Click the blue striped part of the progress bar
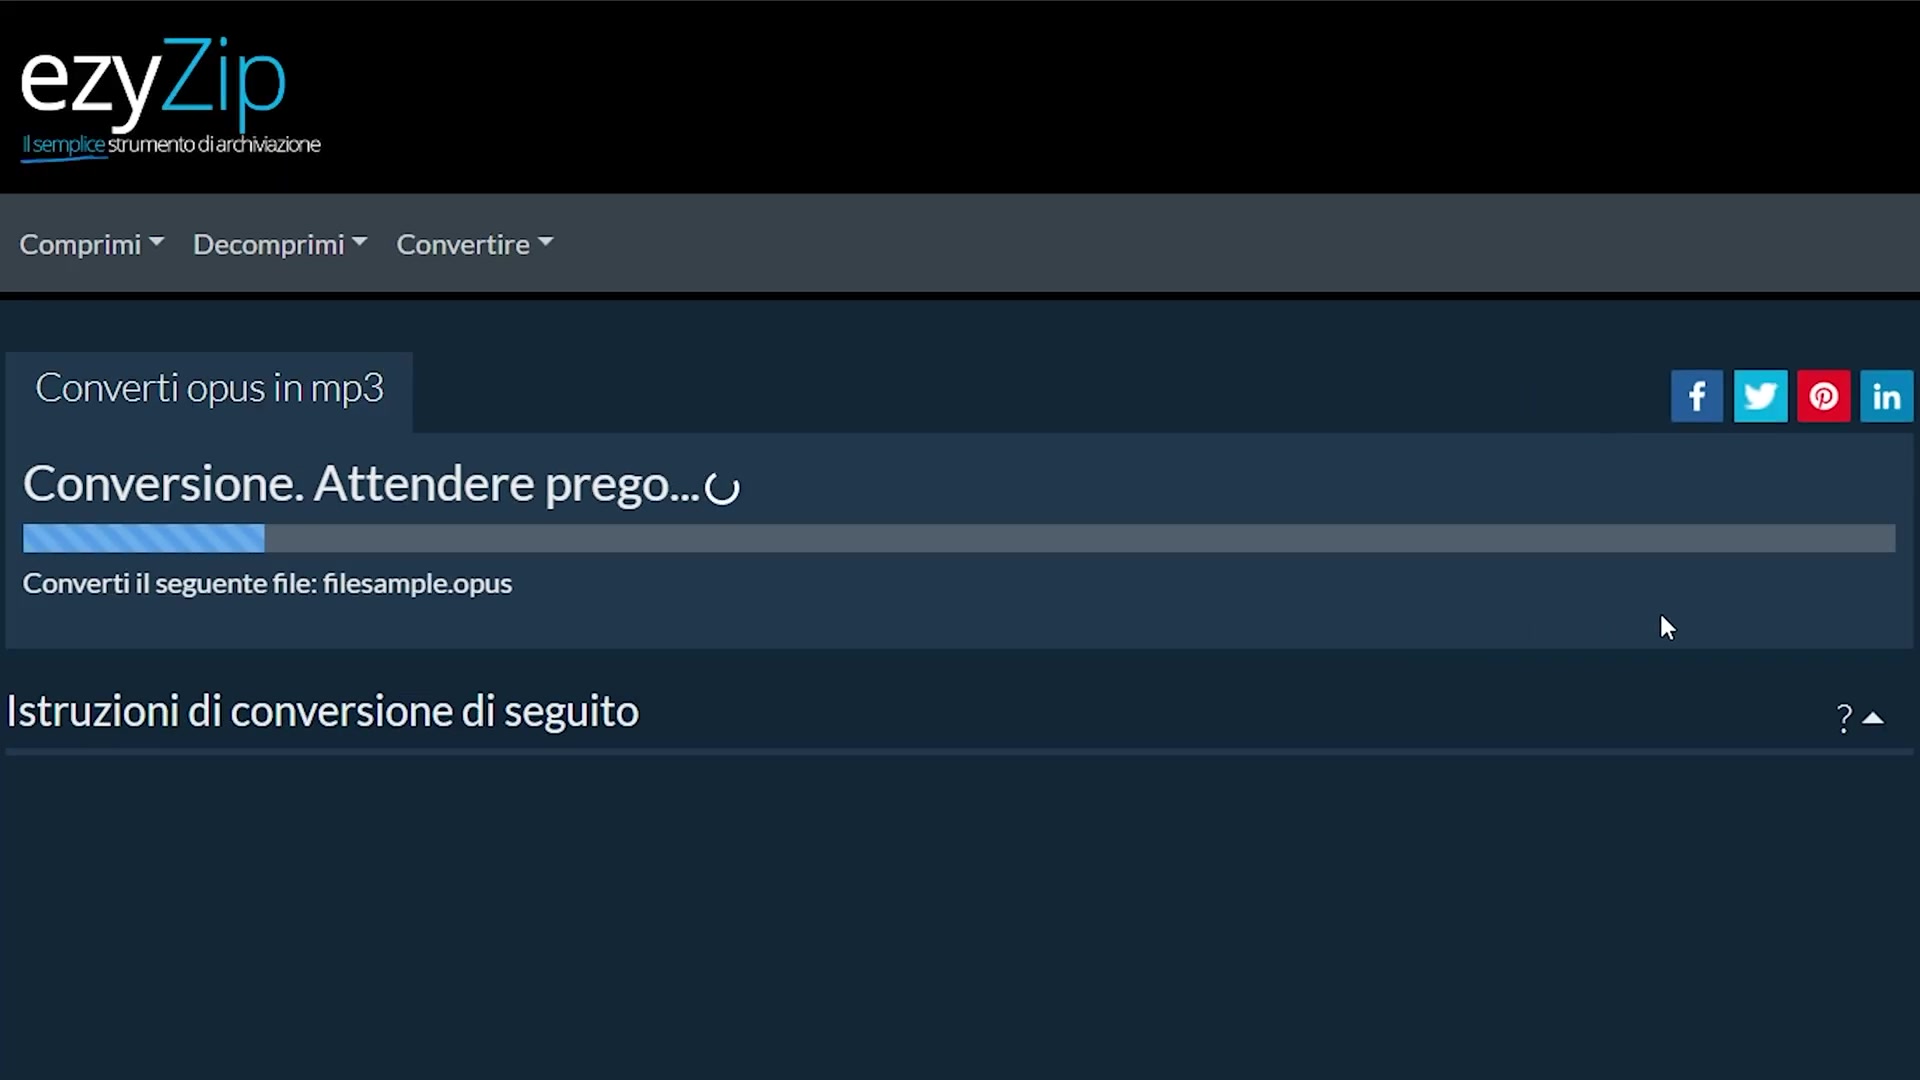 [x=144, y=538]
